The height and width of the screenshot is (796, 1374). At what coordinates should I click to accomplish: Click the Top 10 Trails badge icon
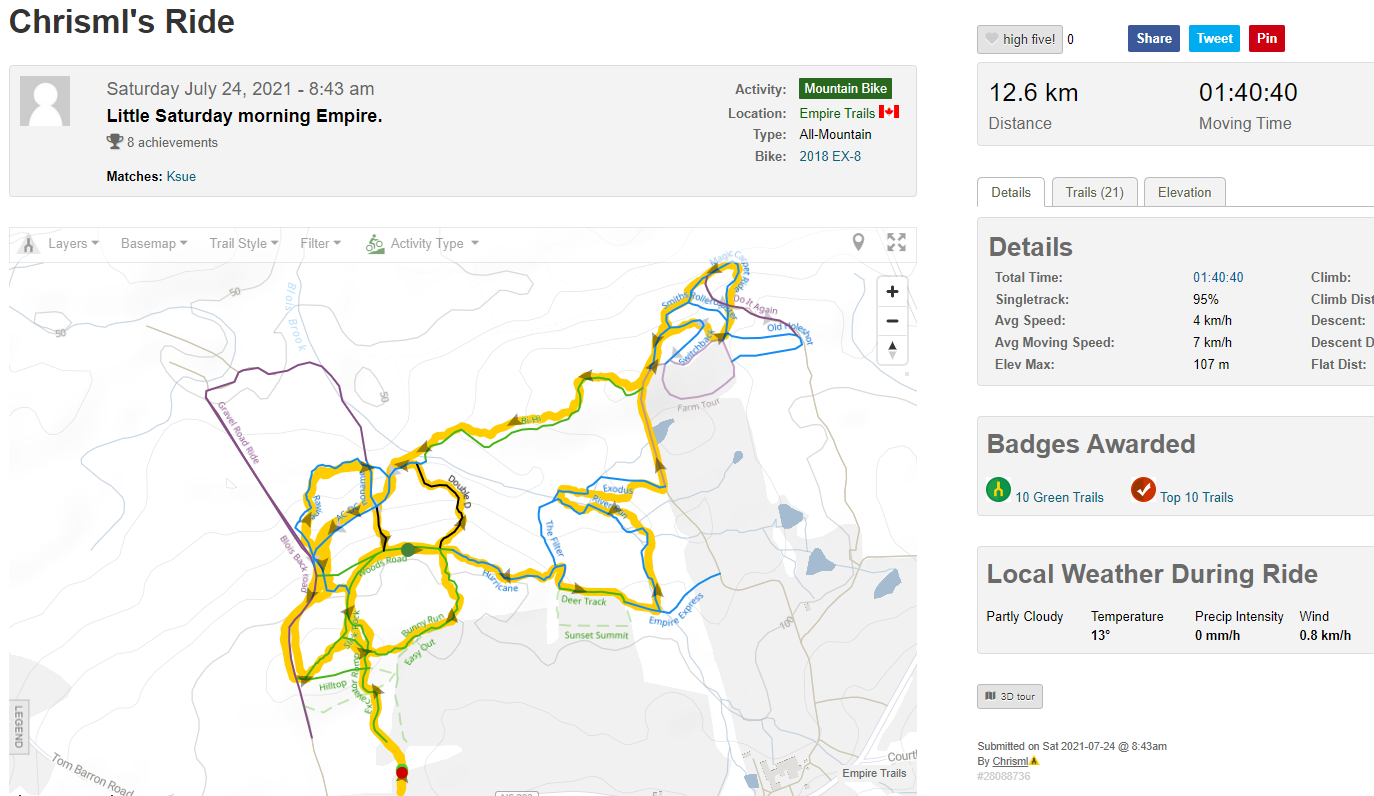click(x=1143, y=490)
